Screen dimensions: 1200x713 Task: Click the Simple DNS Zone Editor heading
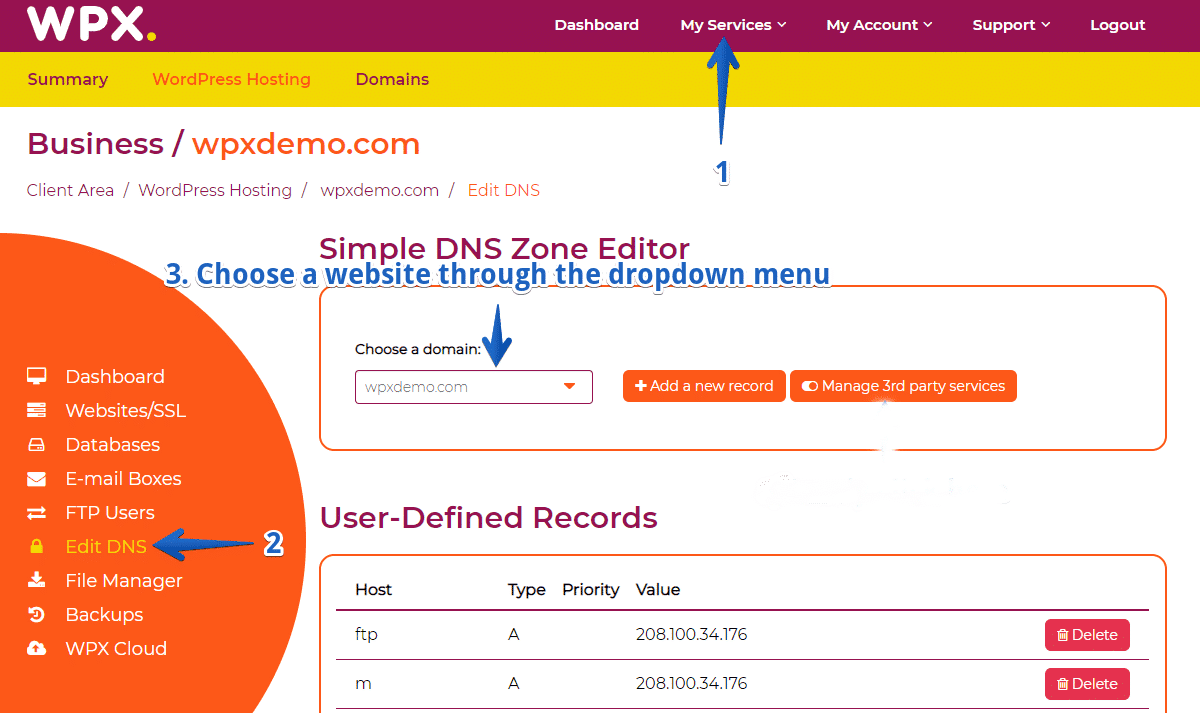pyautogui.click(x=505, y=249)
